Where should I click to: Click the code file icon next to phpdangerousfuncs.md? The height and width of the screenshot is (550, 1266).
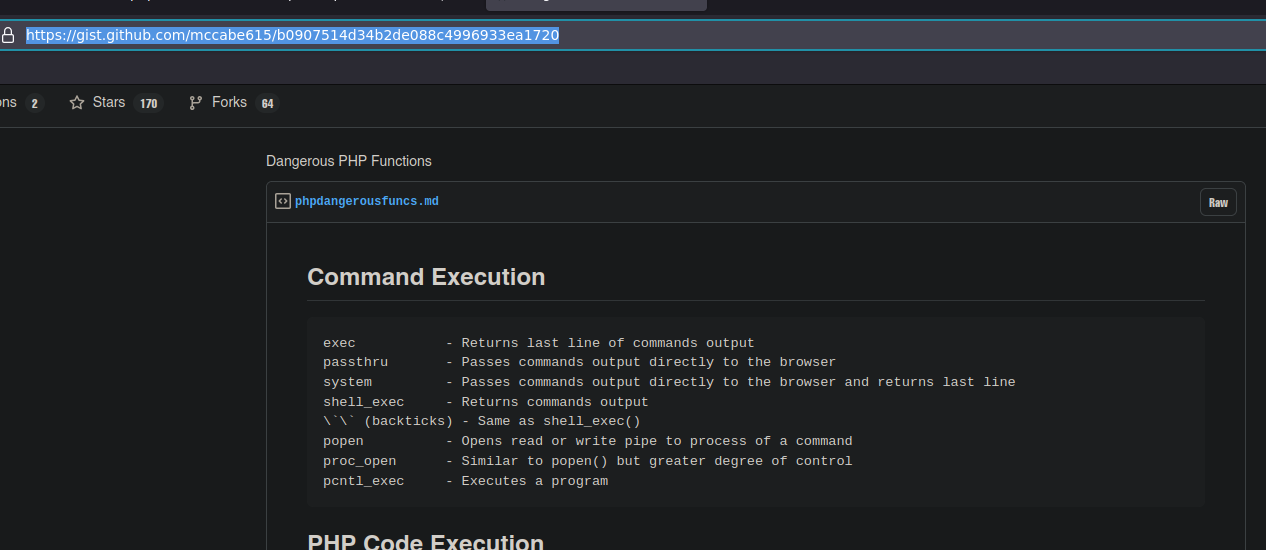(x=283, y=201)
